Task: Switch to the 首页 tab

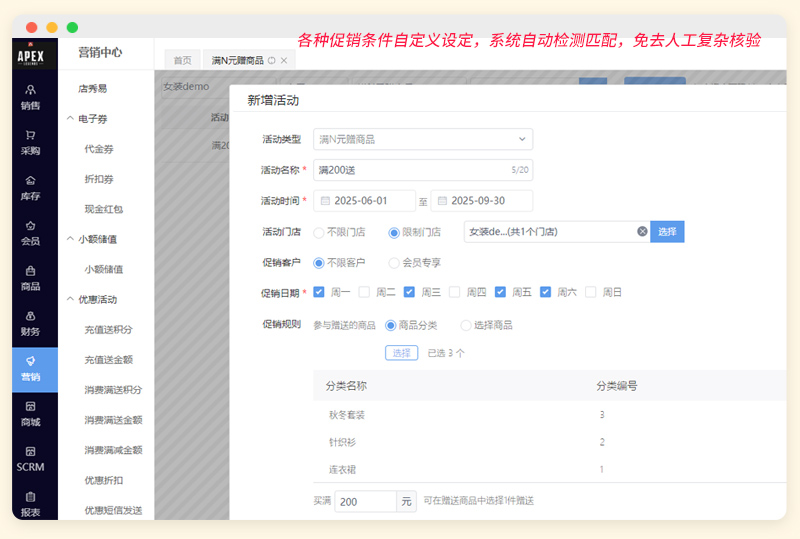Action: (x=182, y=60)
